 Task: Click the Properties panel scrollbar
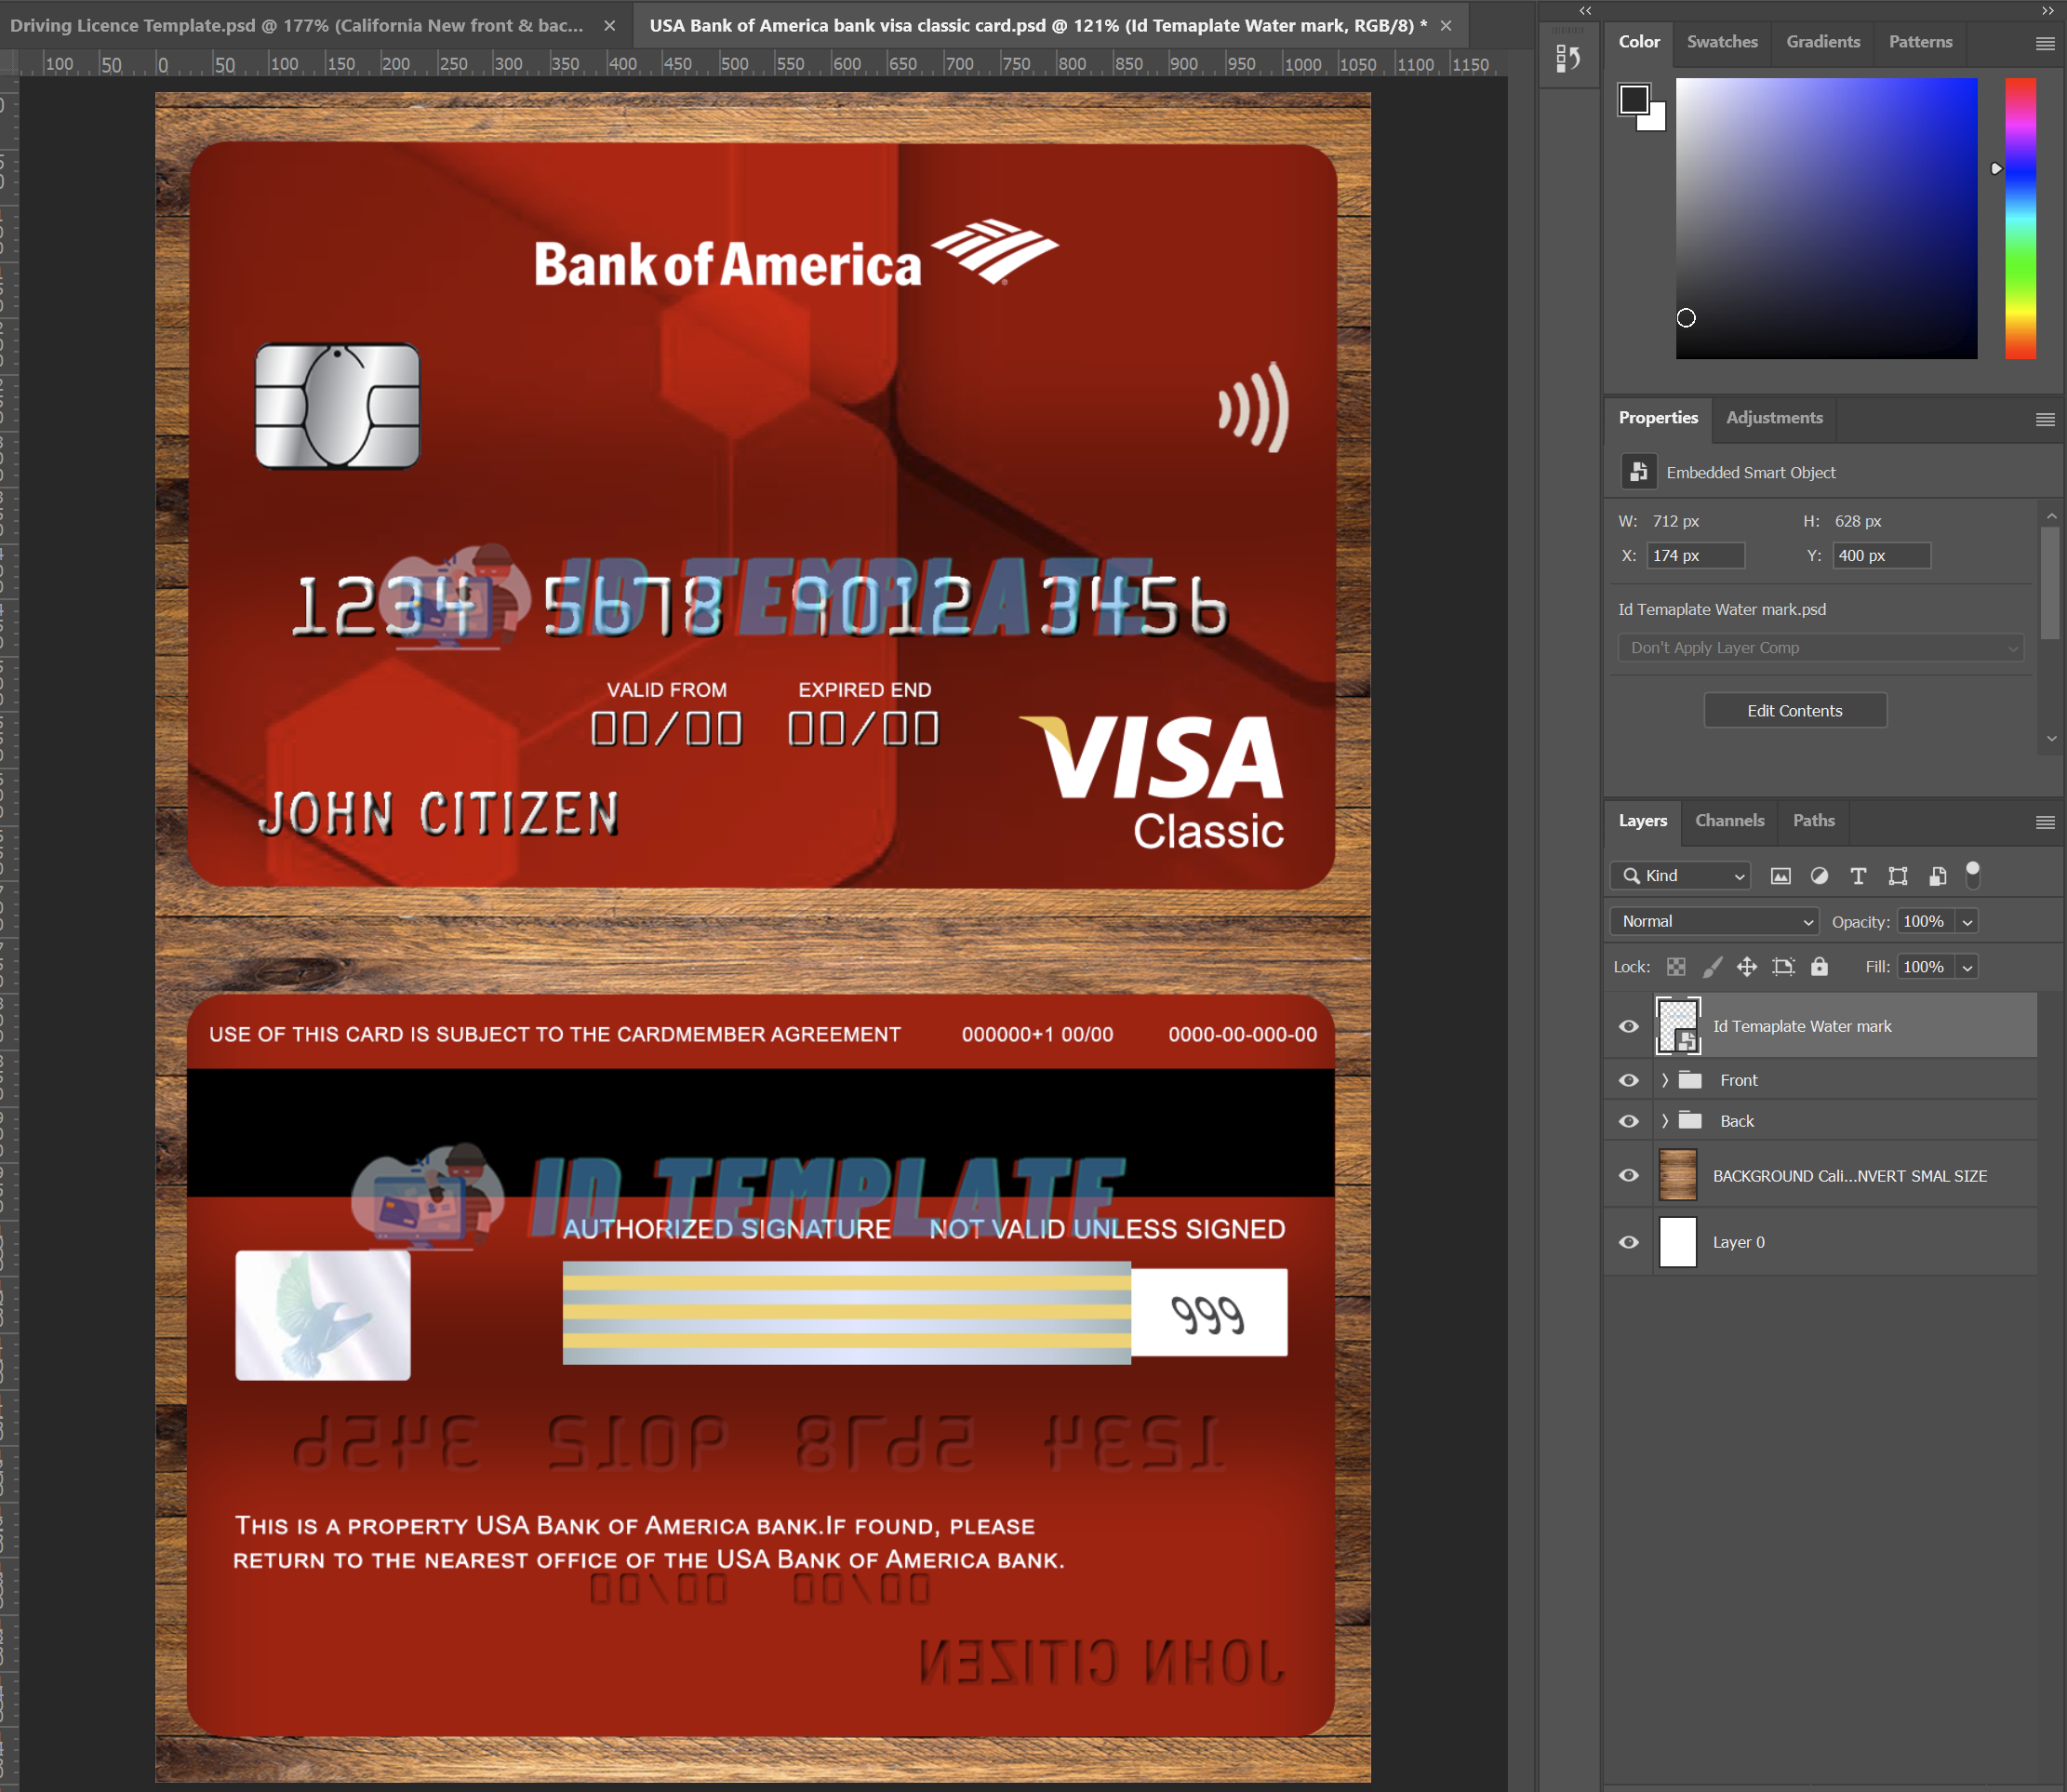[2050, 582]
